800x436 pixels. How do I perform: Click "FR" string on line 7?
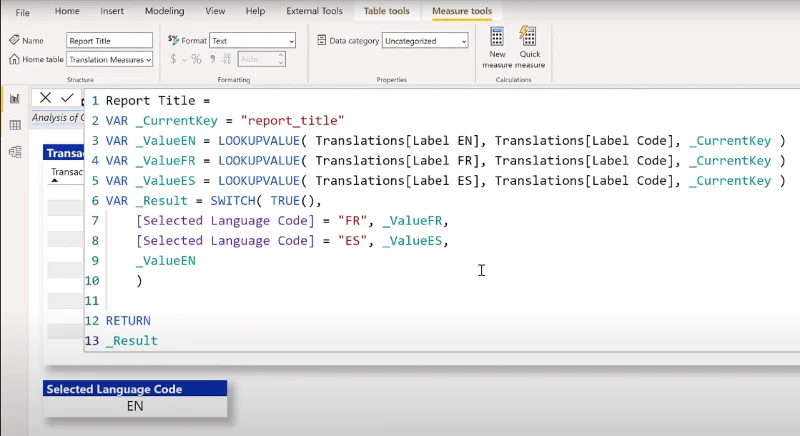click(352, 221)
